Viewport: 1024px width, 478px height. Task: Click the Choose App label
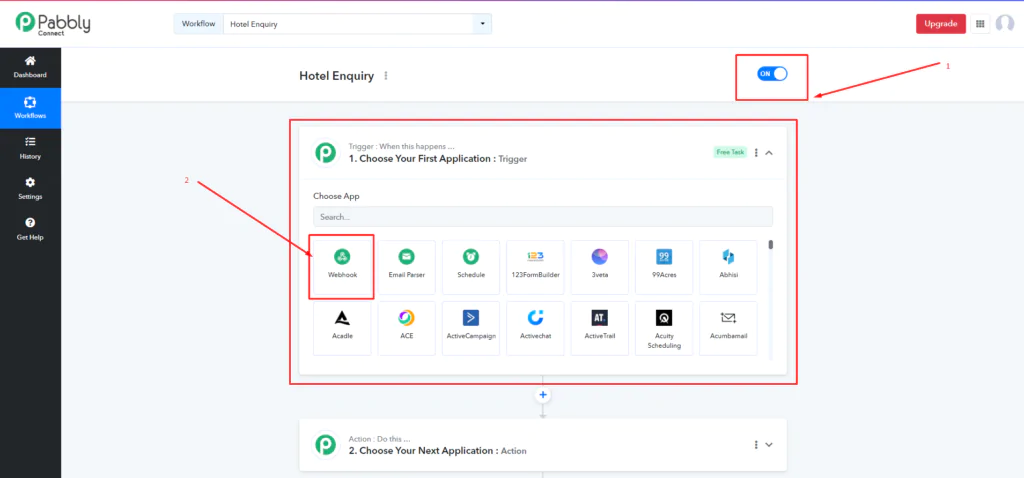pyautogui.click(x=336, y=196)
